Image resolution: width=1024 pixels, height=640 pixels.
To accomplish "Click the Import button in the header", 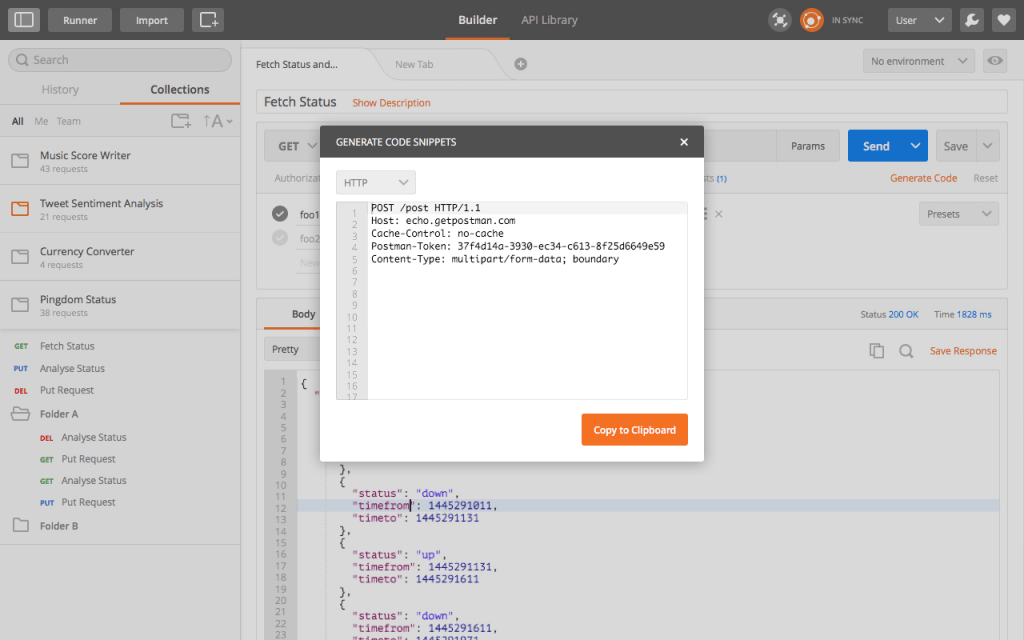I will [x=151, y=19].
